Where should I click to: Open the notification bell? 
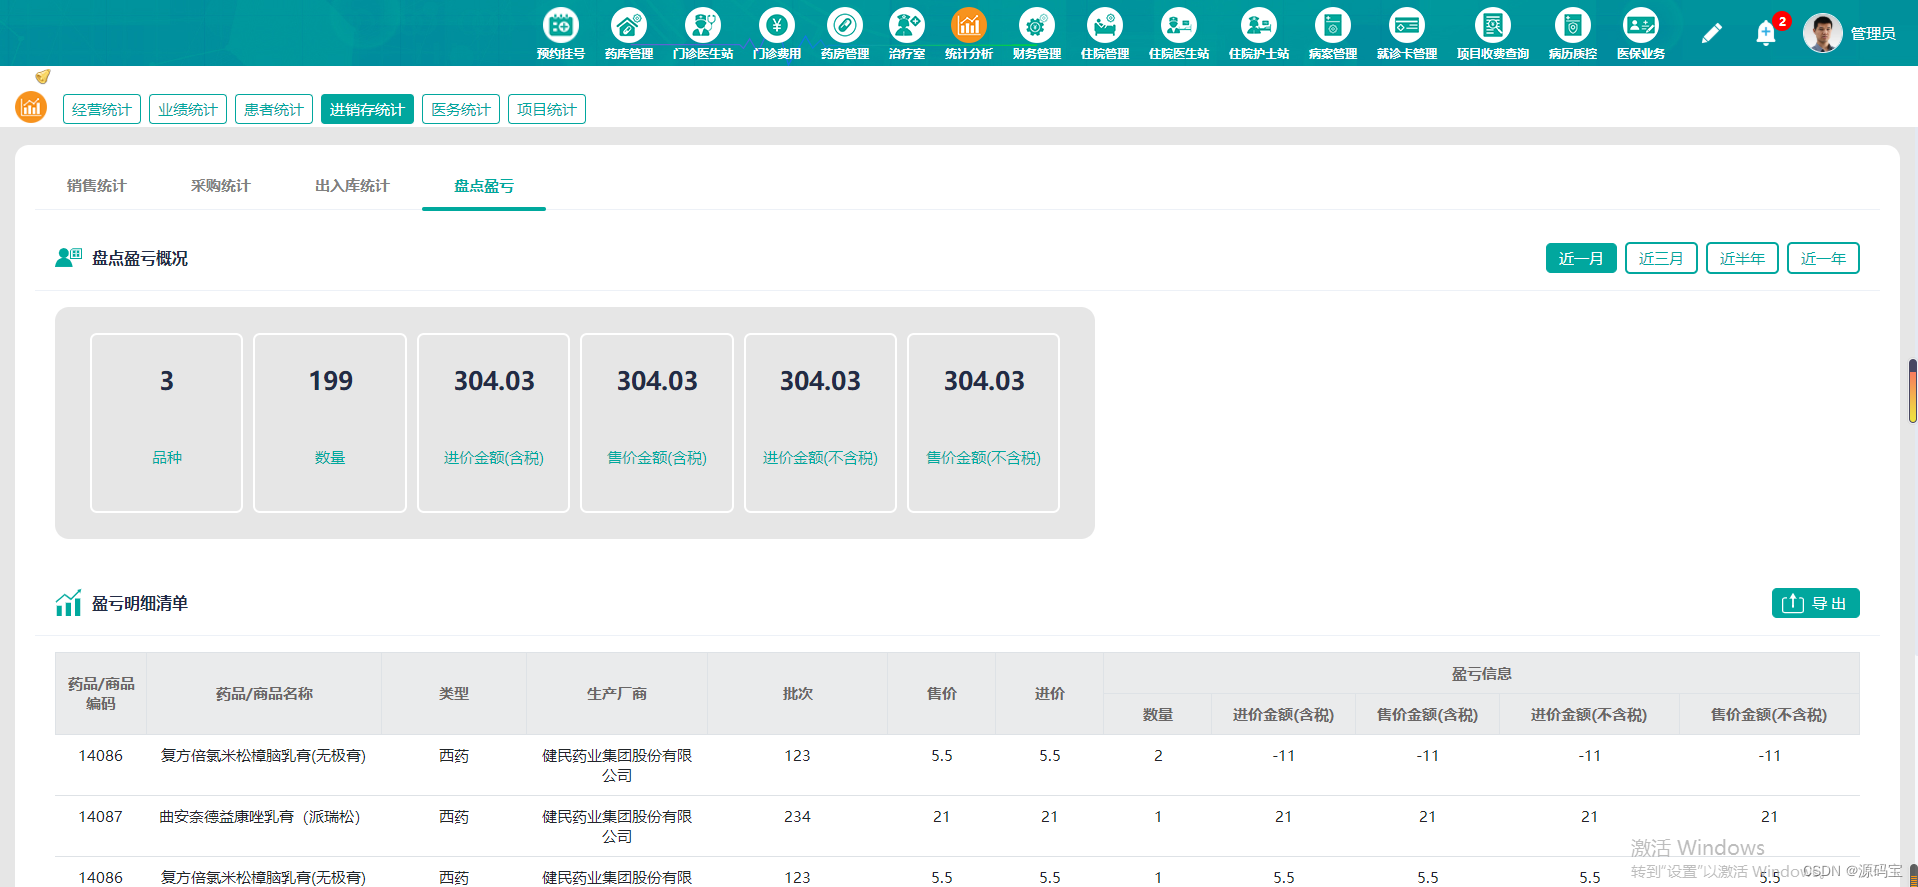tap(1766, 33)
